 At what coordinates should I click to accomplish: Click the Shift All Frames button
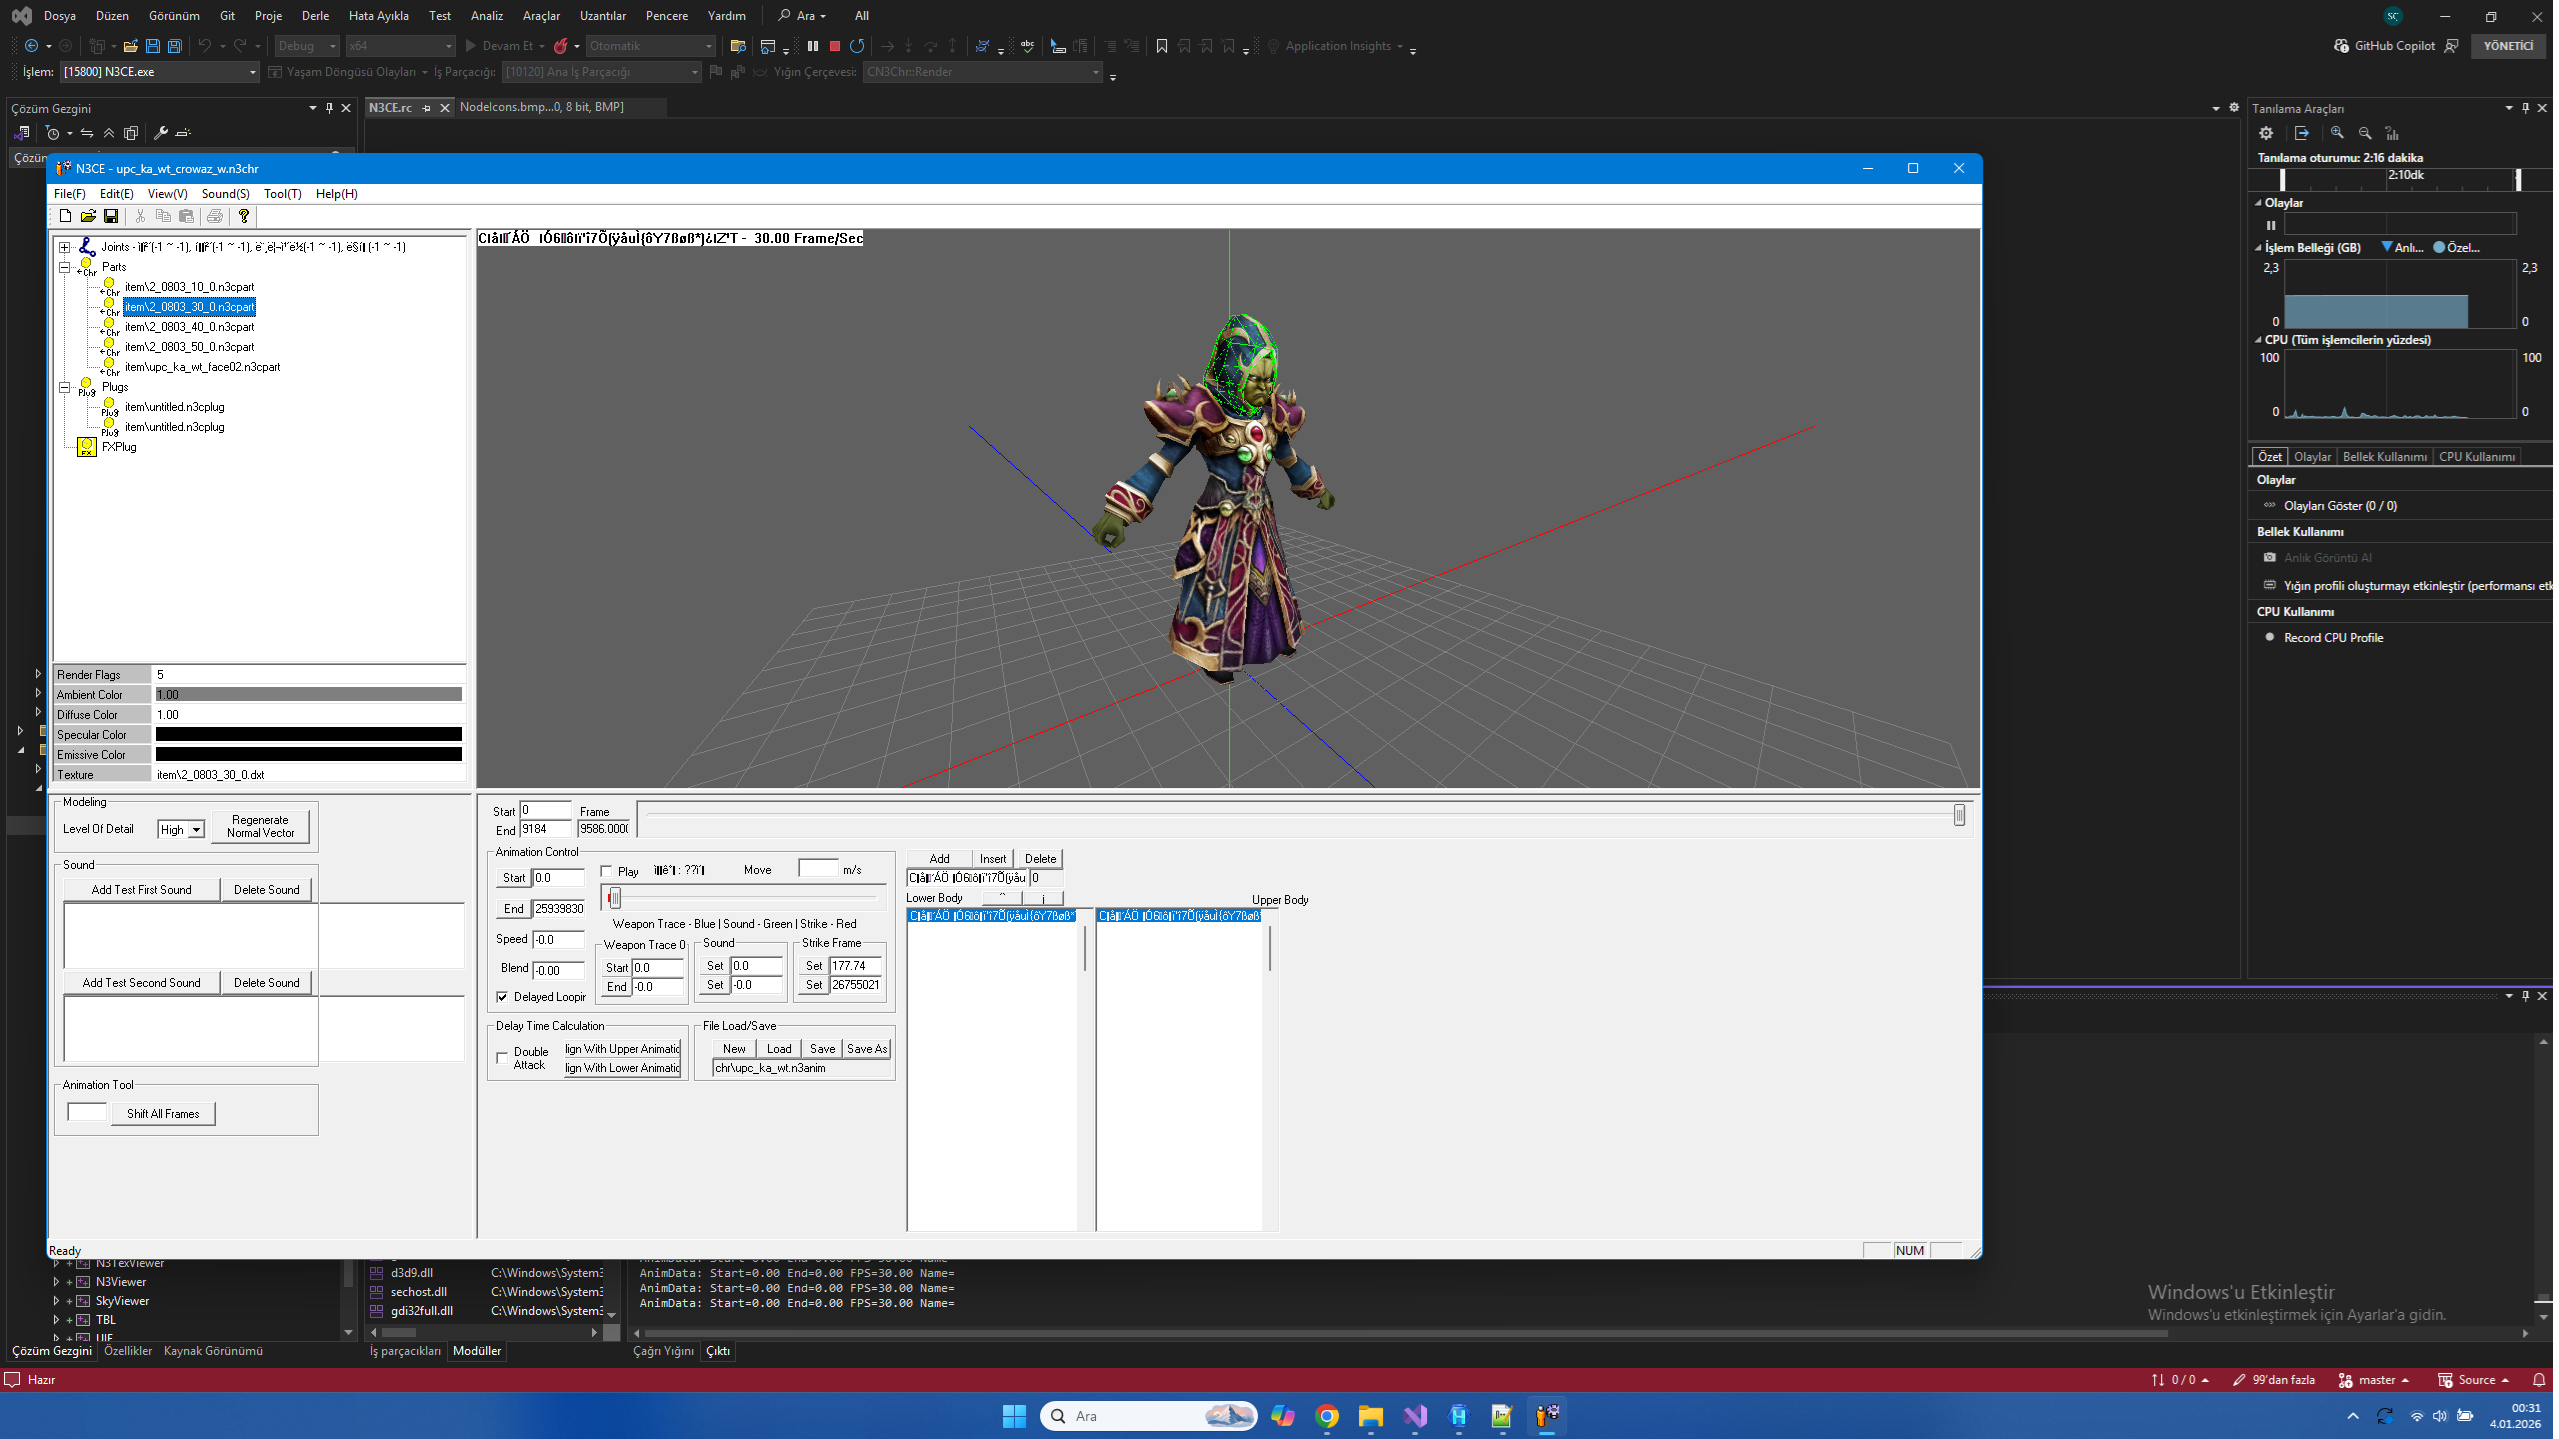(x=163, y=1114)
